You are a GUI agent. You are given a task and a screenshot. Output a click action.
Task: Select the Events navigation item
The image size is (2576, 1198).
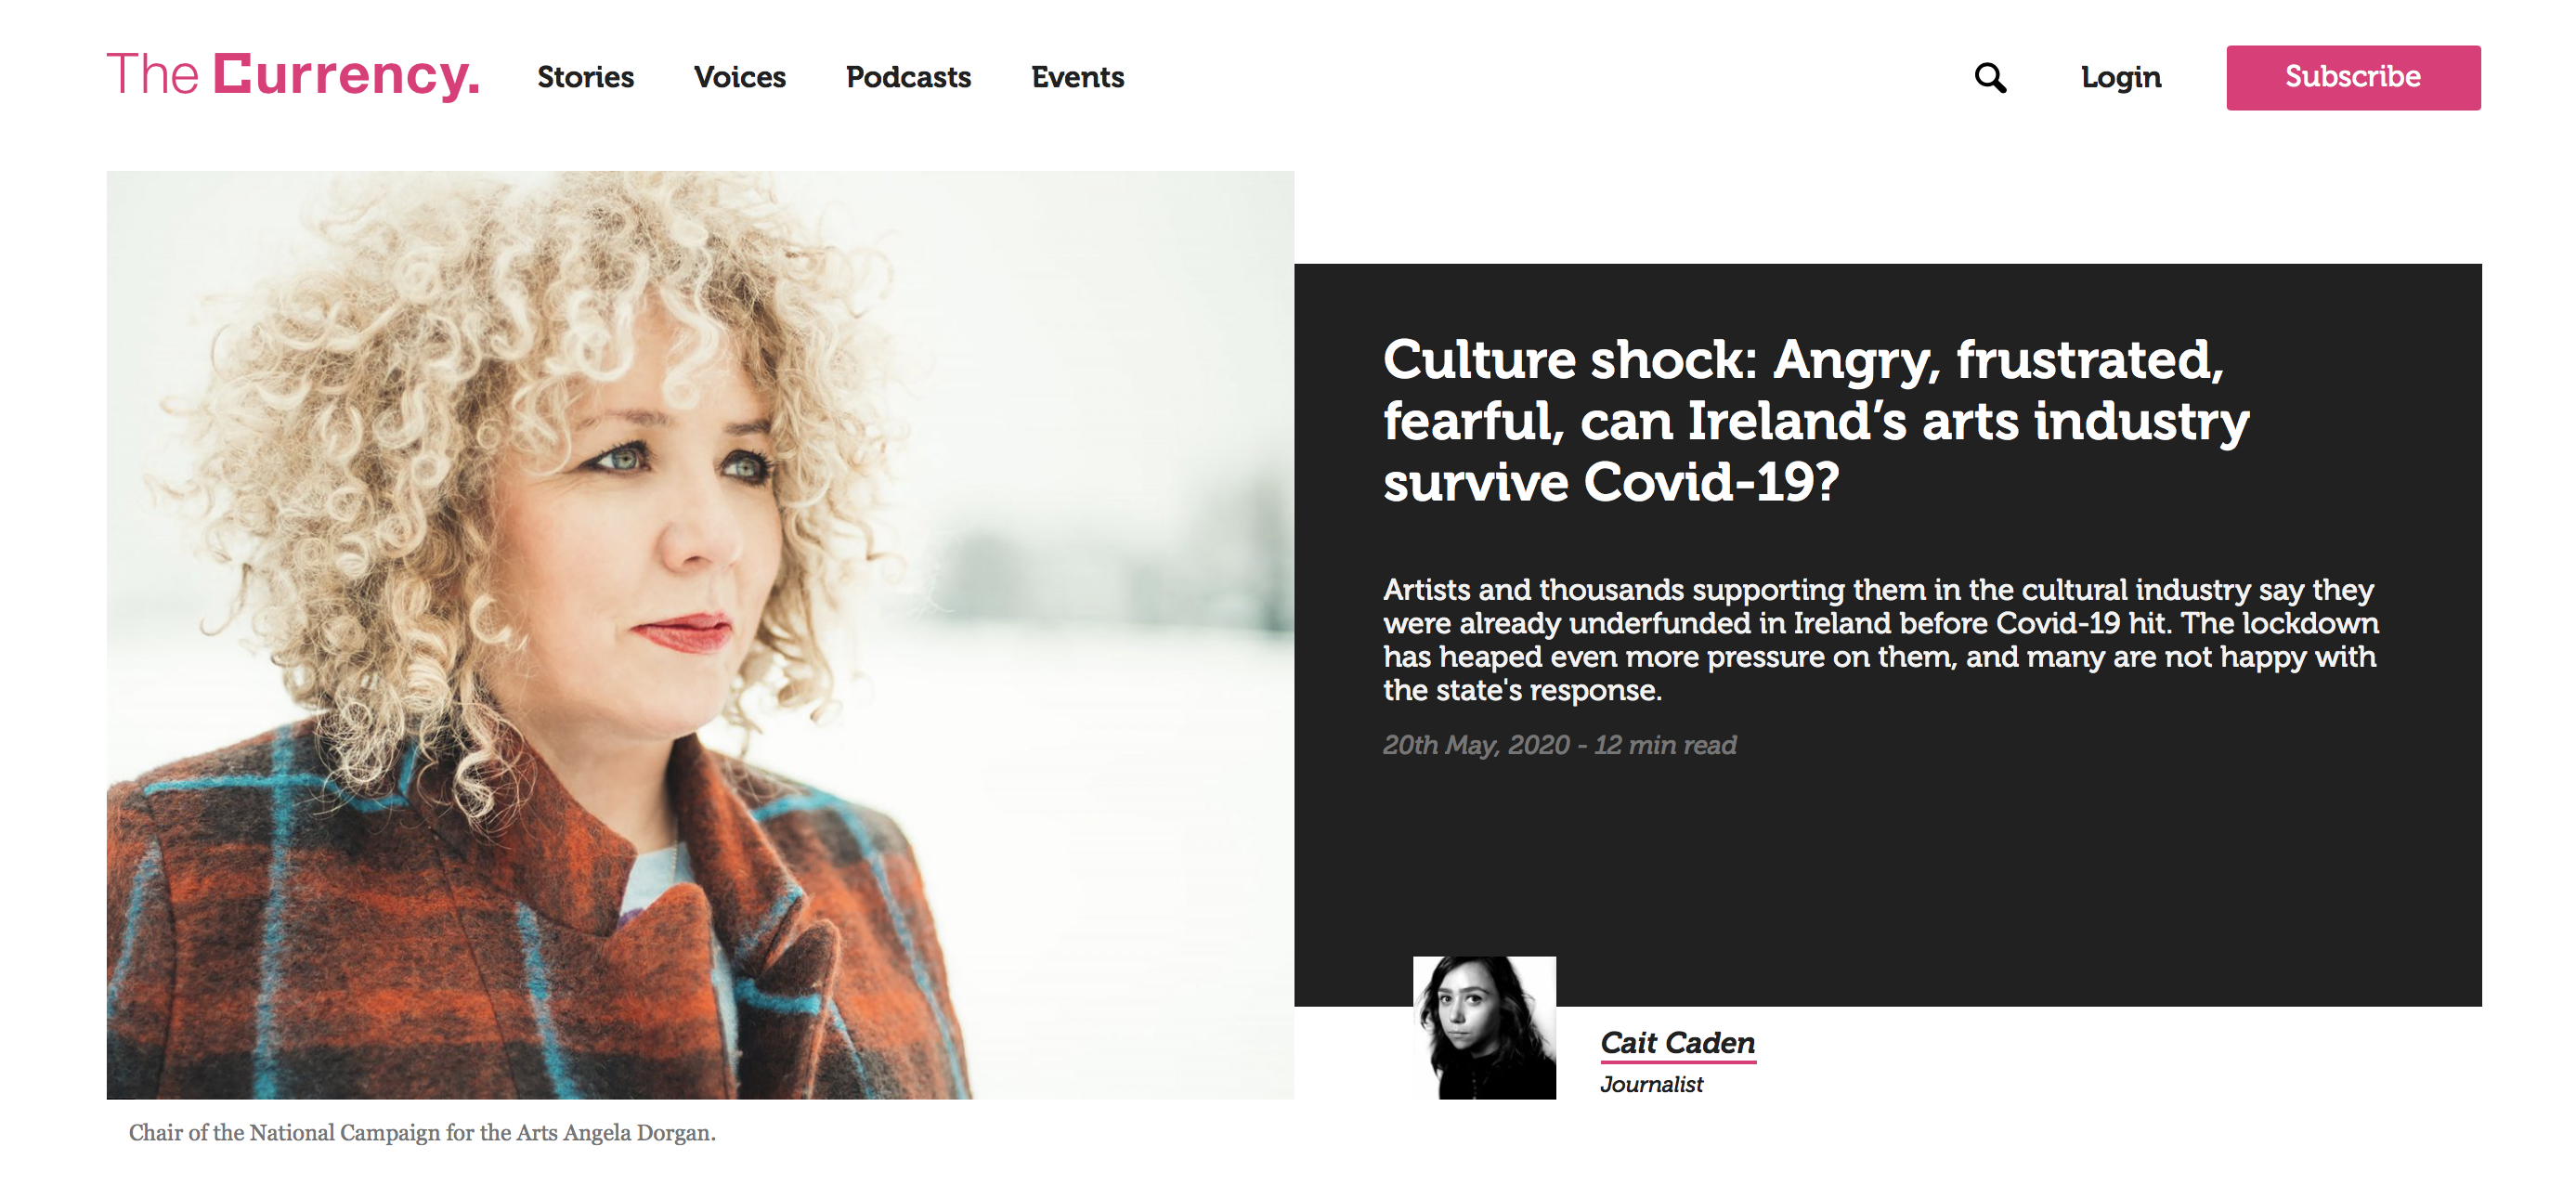(x=1078, y=77)
